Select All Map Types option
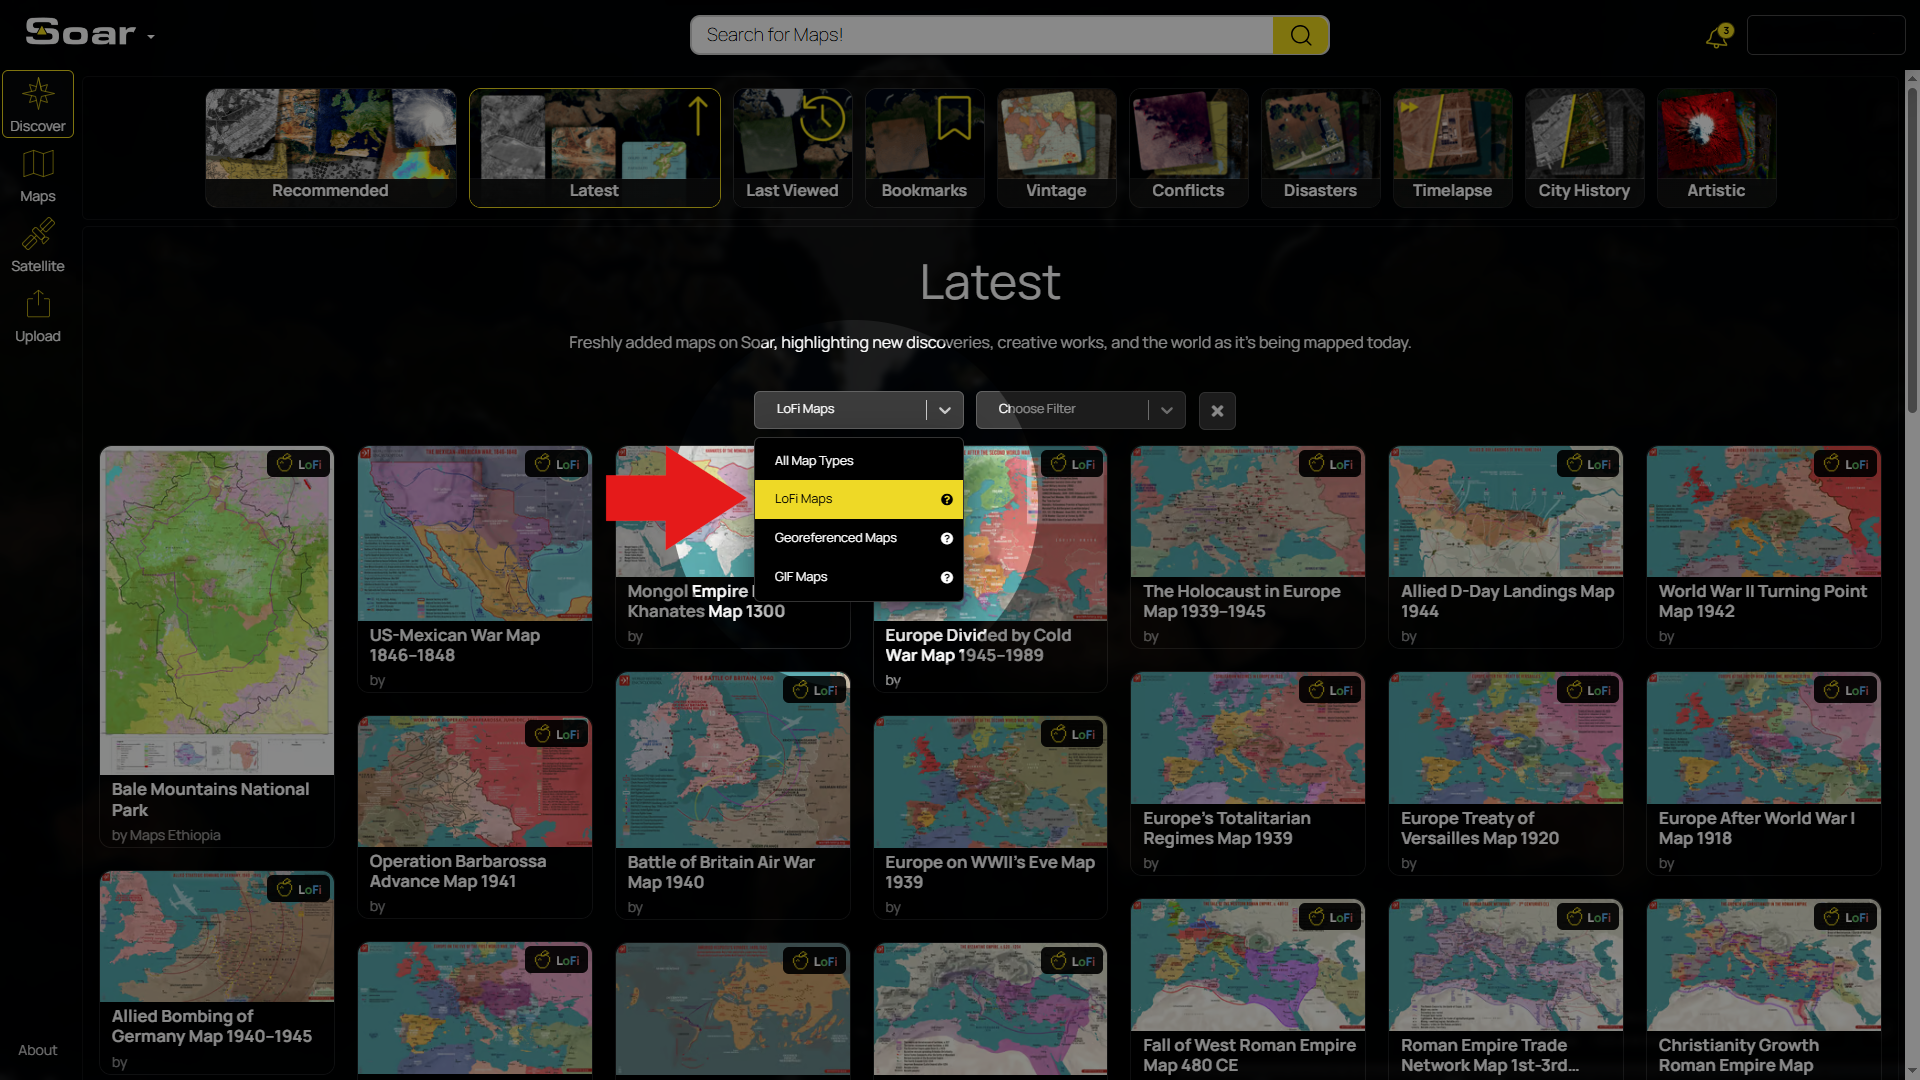The height and width of the screenshot is (1080, 1920). pos(814,461)
